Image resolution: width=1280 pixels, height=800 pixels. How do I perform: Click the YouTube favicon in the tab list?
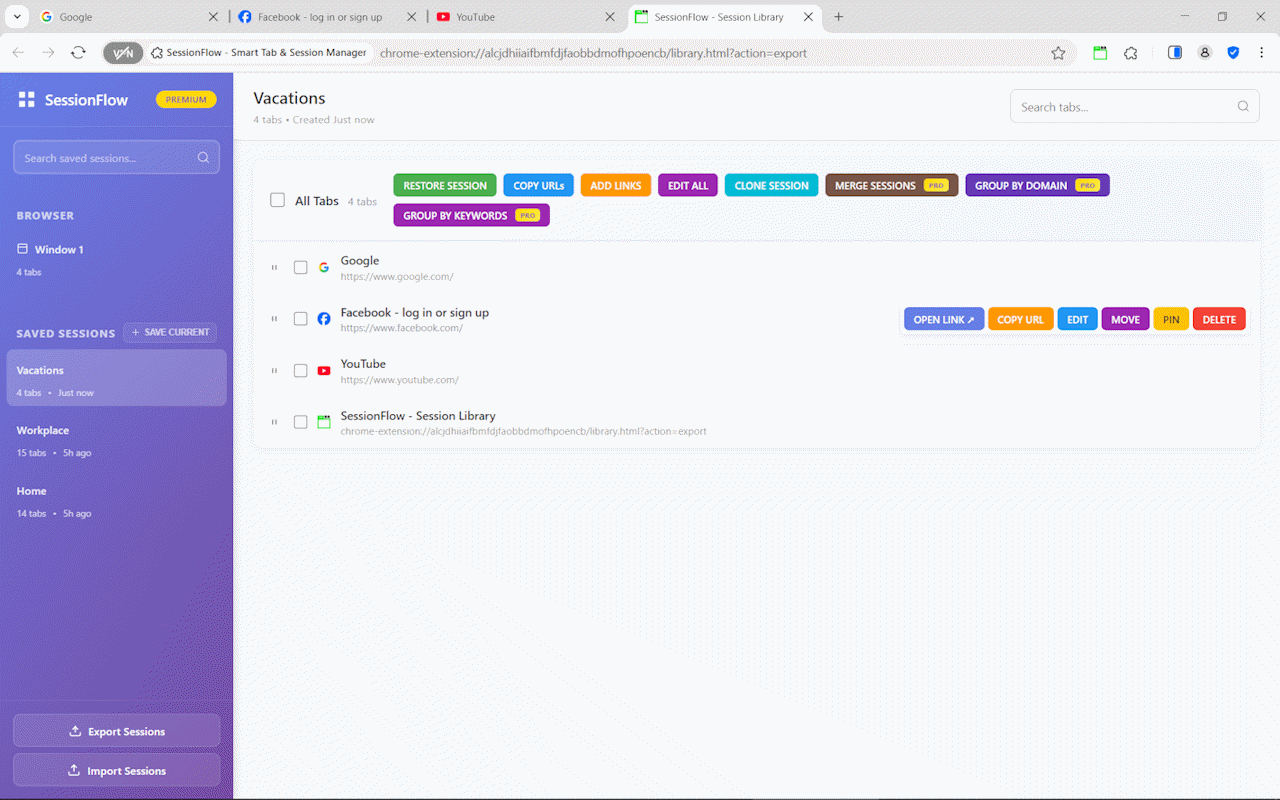(x=324, y=371)
